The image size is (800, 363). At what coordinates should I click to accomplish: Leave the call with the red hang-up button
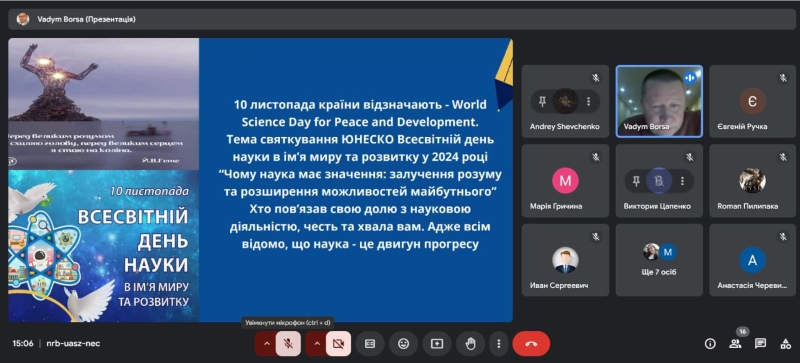tap(531, 344)
